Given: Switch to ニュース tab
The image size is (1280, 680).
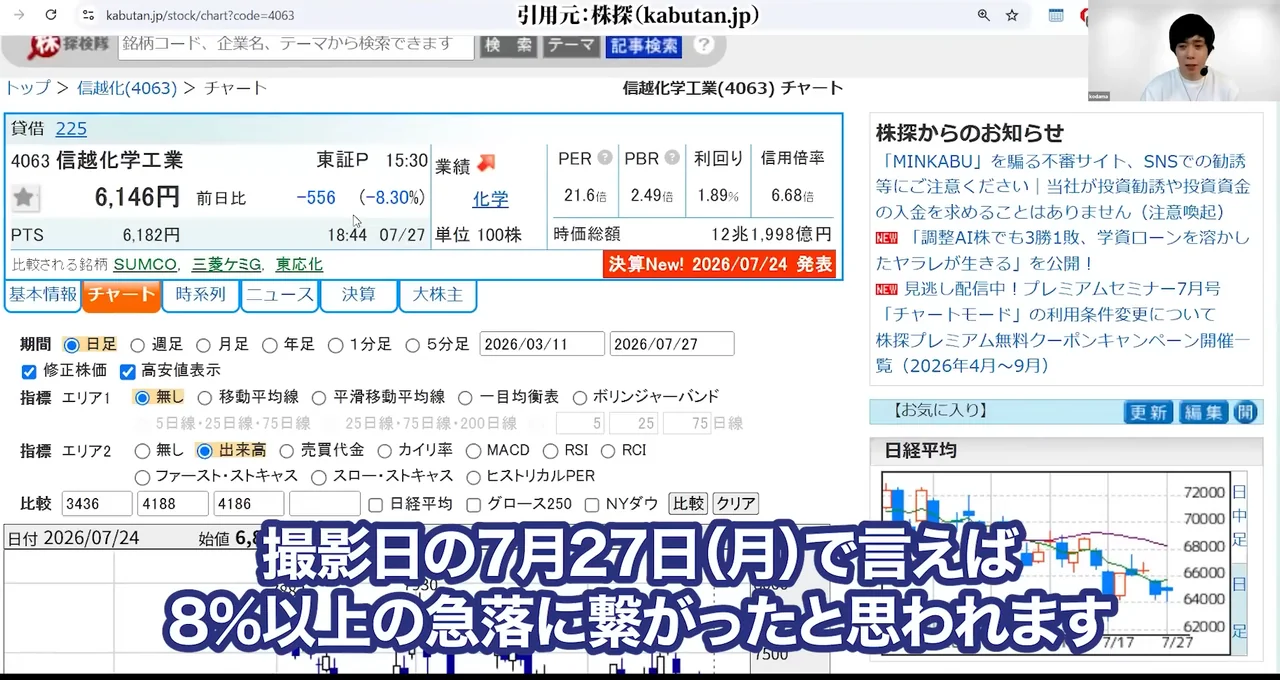Looking at the screenshot, I should click(x=280, y=295).
